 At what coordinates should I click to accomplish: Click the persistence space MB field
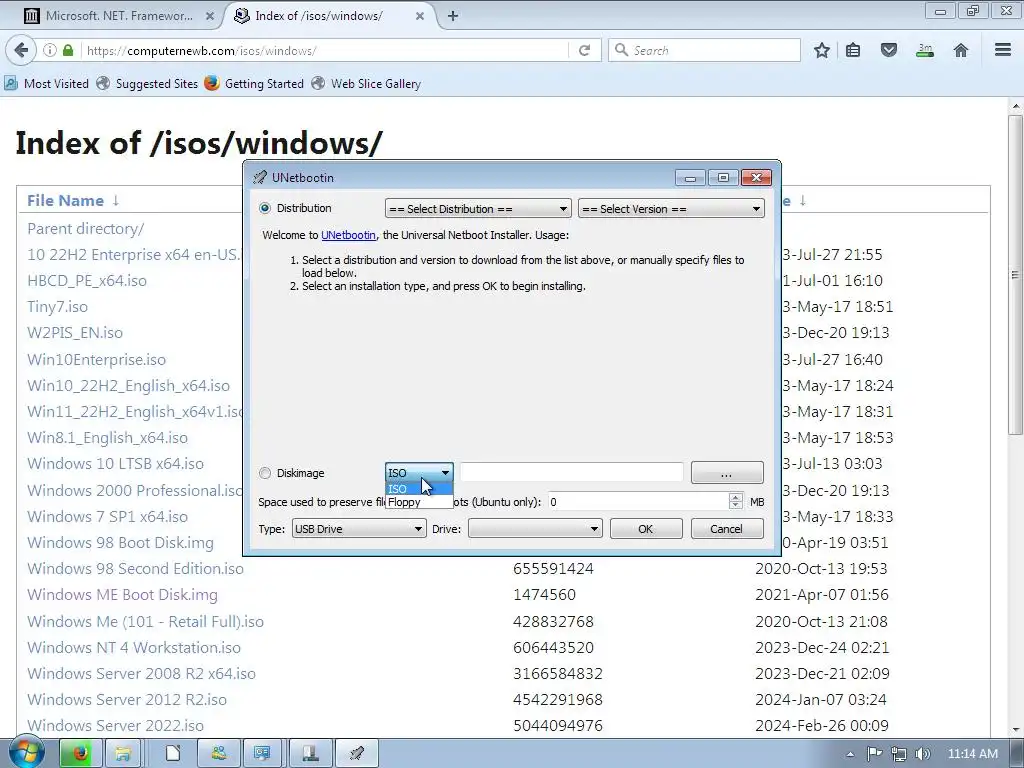coord(638,502)
